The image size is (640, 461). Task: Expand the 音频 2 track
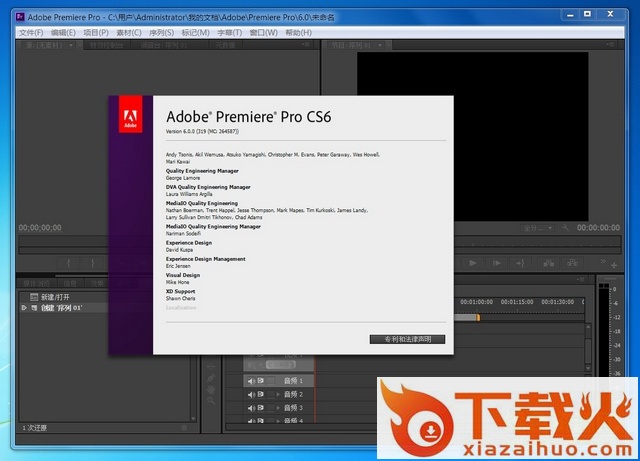278,394
